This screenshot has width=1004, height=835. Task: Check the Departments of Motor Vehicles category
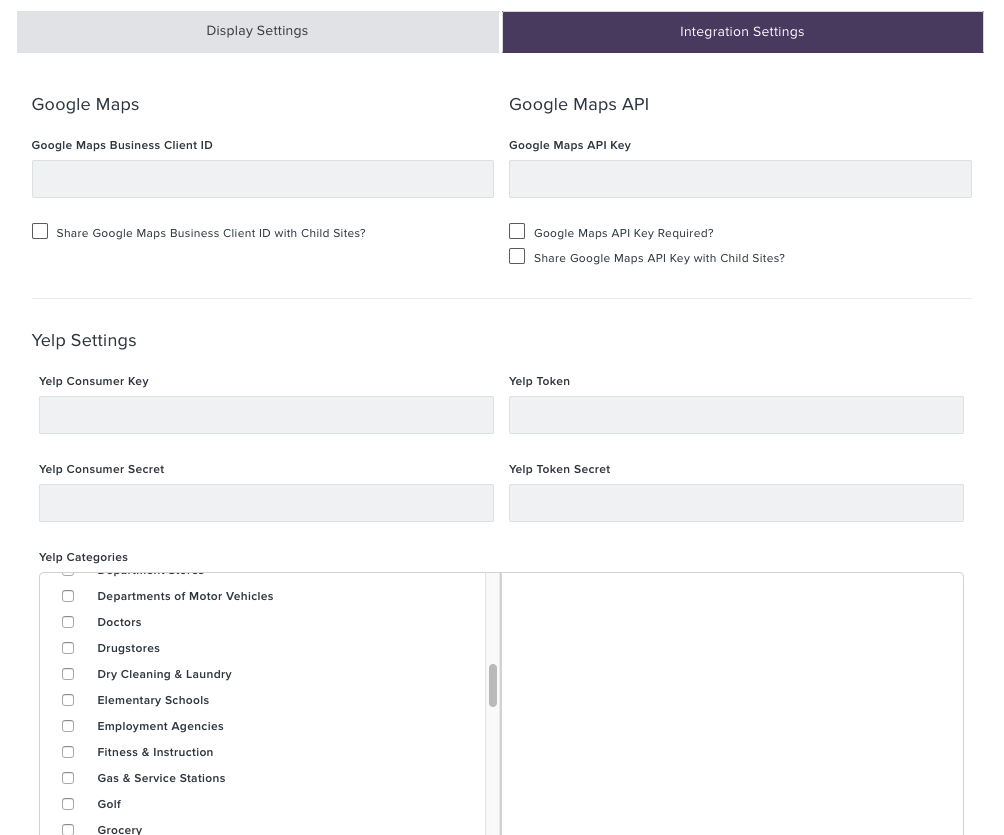[68, 596]
